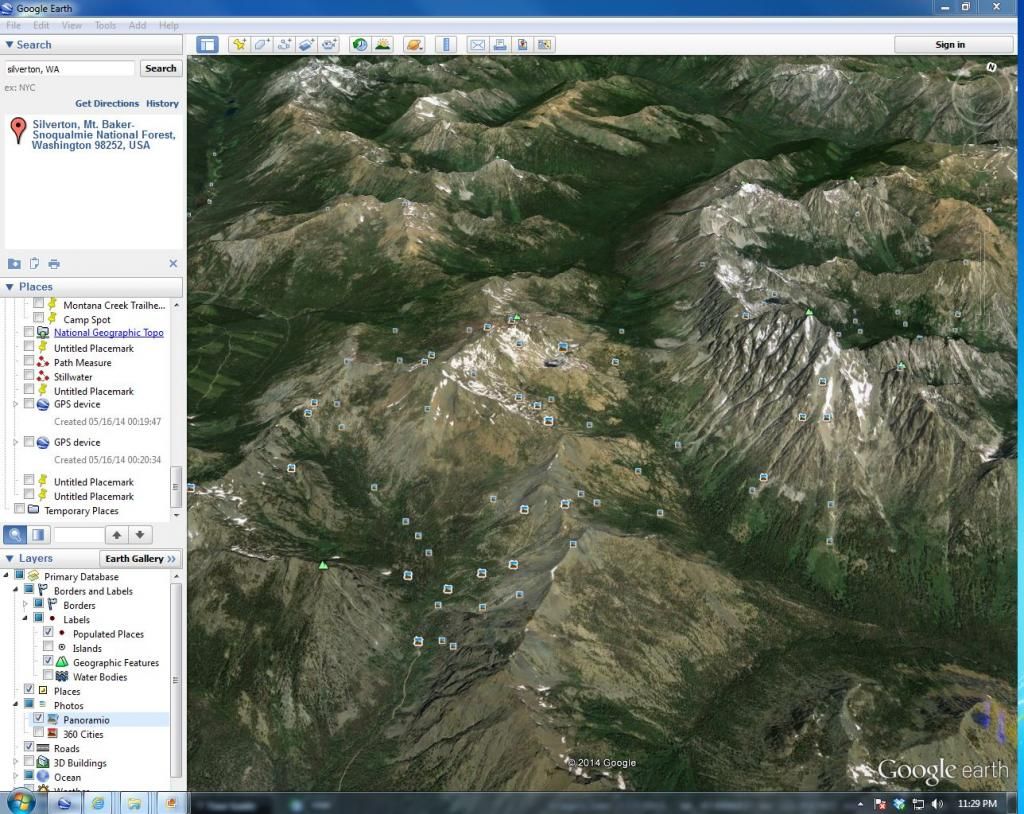Toggle sunlight across the landscape
The image size is (1024, 814).
pyautogui.click(x=383, y=44)
